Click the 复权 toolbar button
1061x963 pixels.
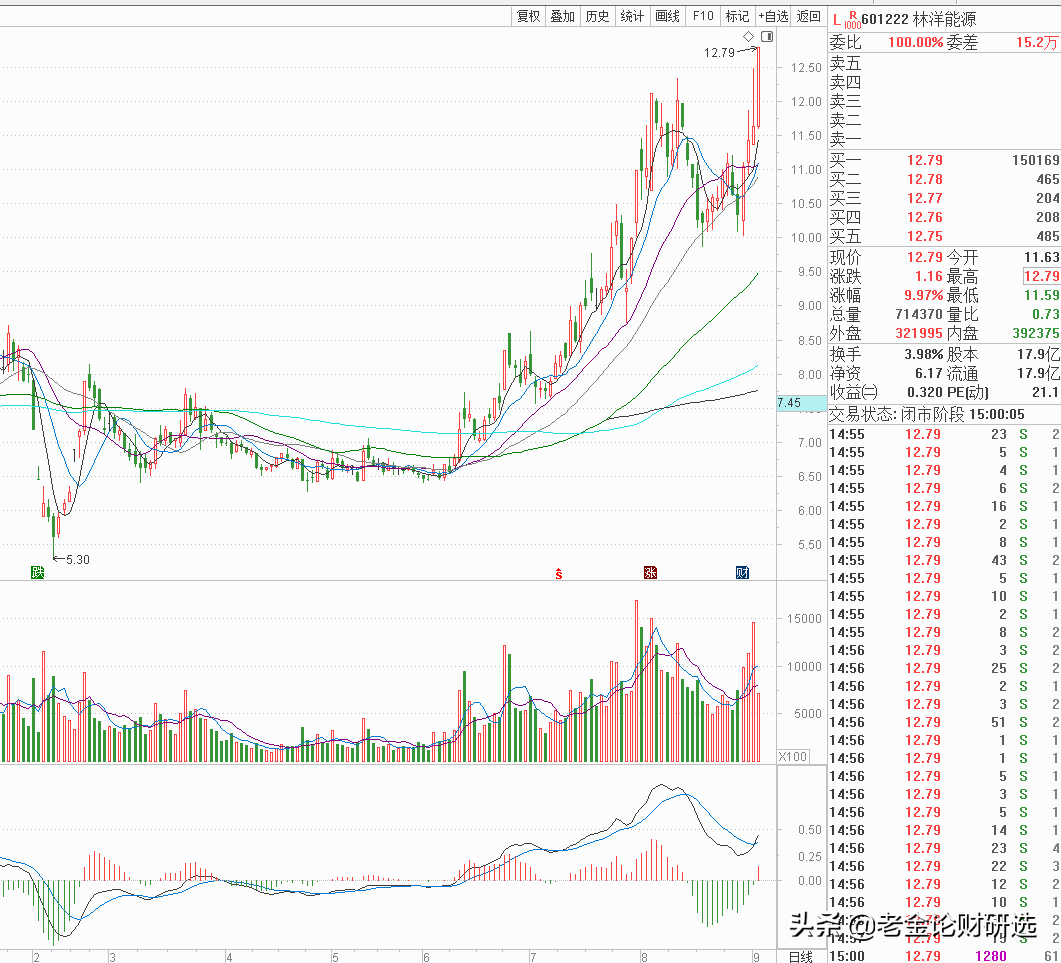(x=528, y=16)
